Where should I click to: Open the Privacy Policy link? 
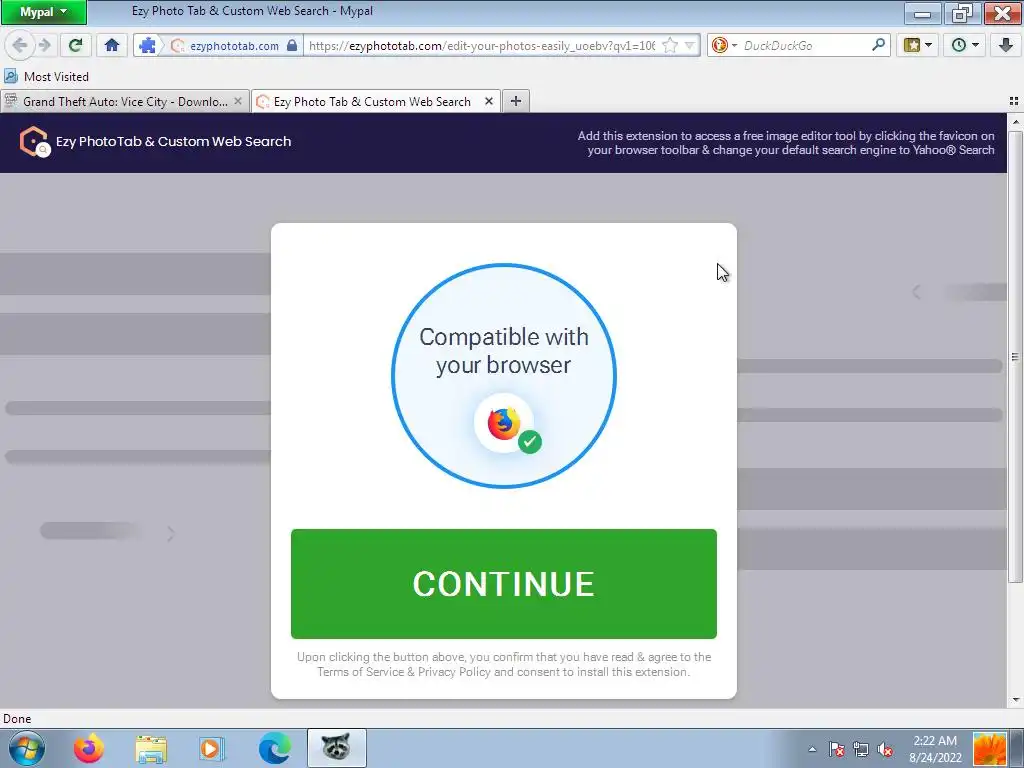click(x=454, y=672)
